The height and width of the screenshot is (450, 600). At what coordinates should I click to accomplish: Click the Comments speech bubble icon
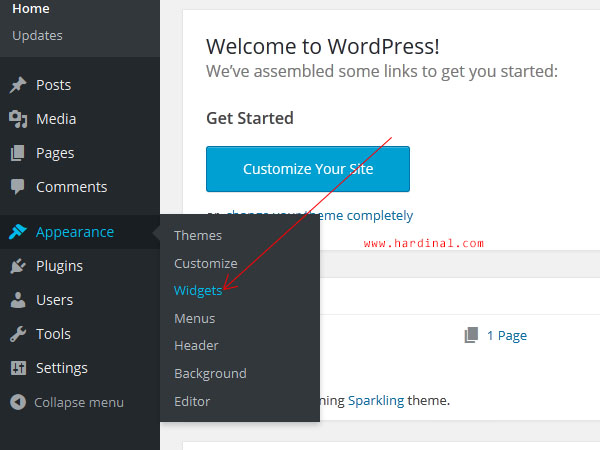(18, 187)
